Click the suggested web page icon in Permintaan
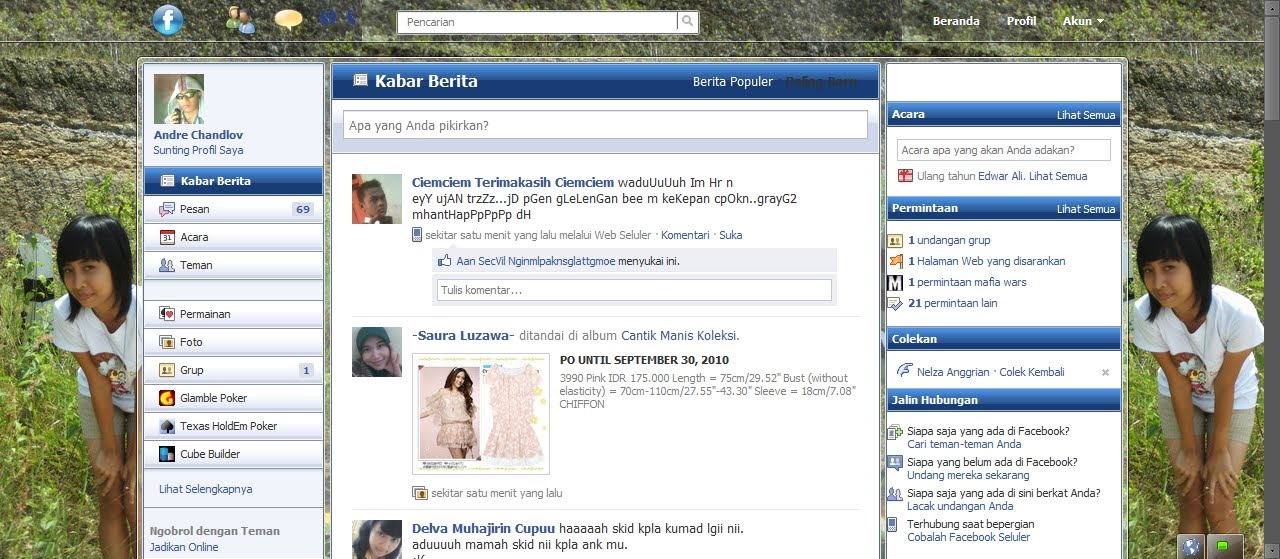This screenshot has width=1280, height=559. (895, 261)
